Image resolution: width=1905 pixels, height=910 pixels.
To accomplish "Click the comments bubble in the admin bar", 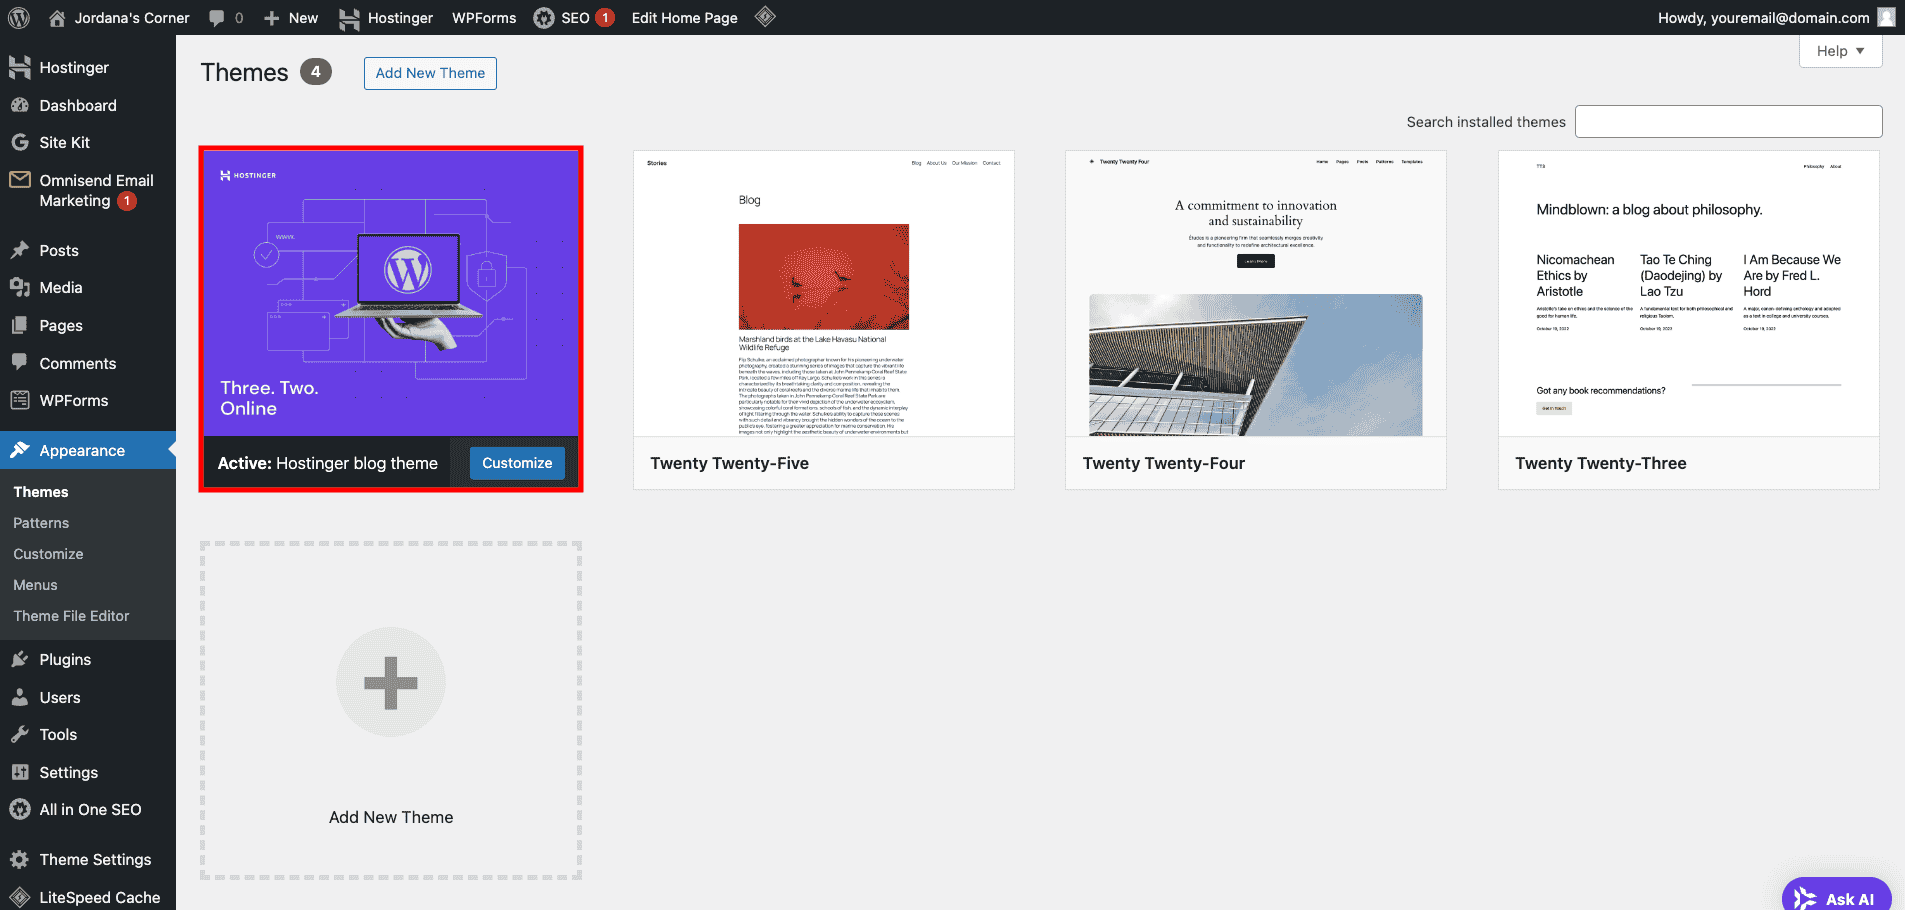I will tap(216, 17).
